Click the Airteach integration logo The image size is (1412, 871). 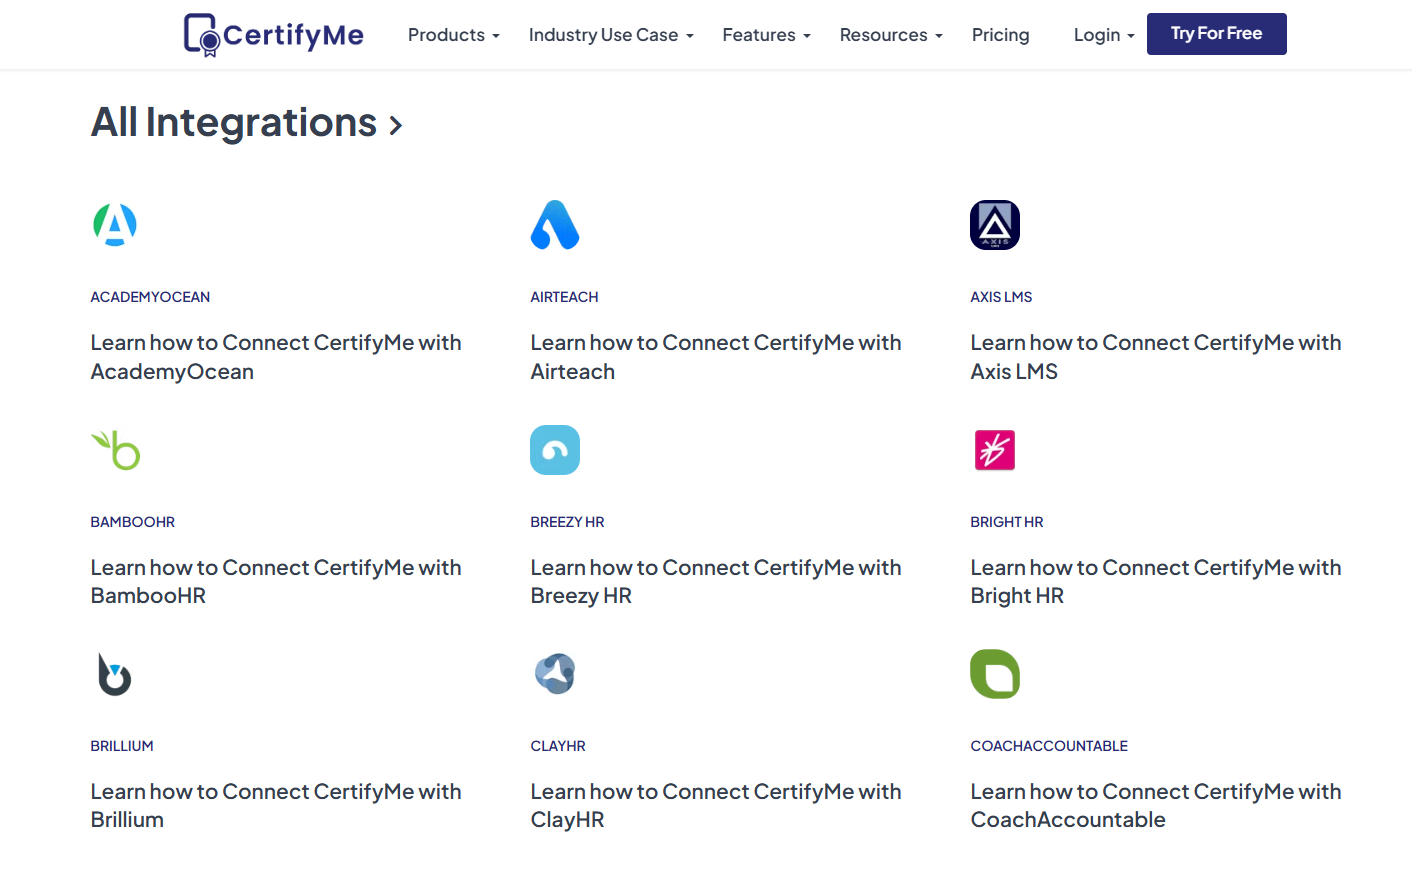click(555, 225)
